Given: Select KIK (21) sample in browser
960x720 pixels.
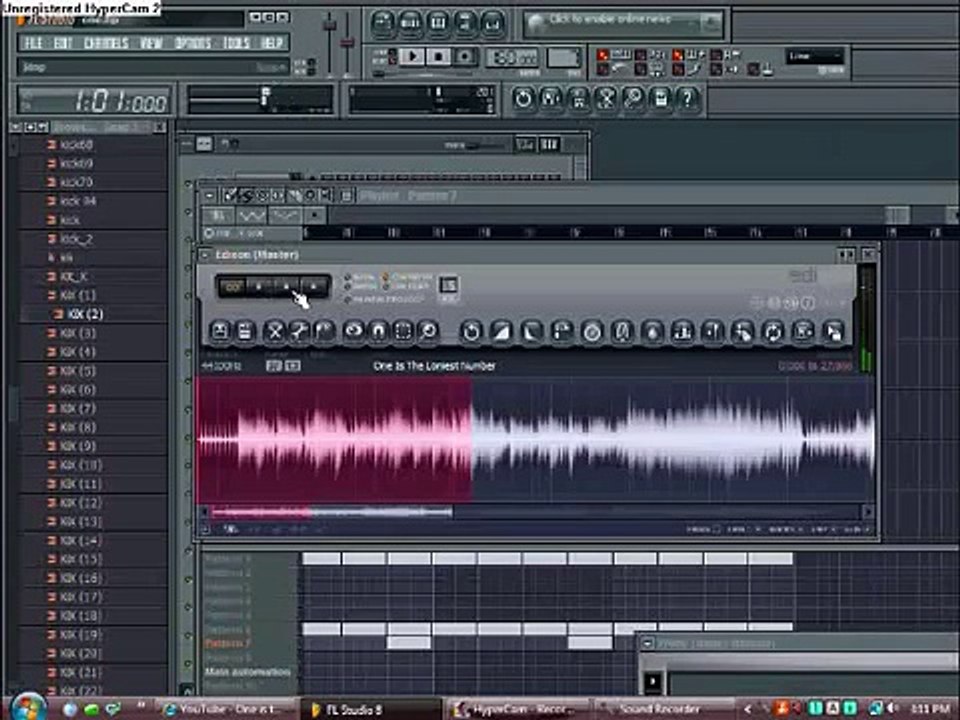Looking at the screenshot, I should tap(80, 672).
